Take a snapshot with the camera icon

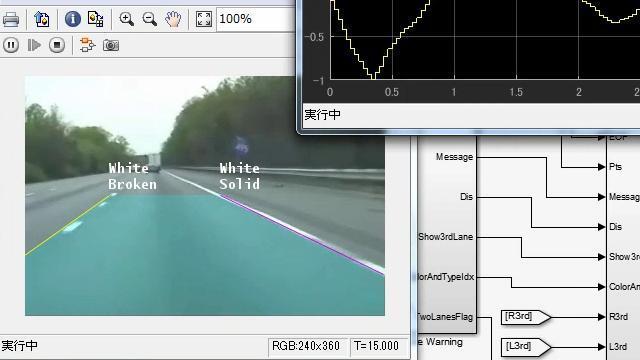tap(111, 45)
